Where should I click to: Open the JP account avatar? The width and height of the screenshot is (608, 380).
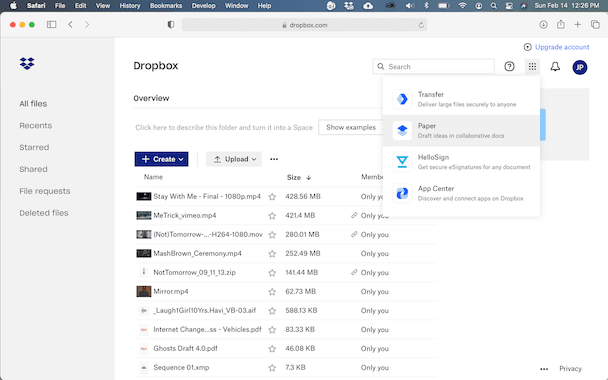point(580,67)
